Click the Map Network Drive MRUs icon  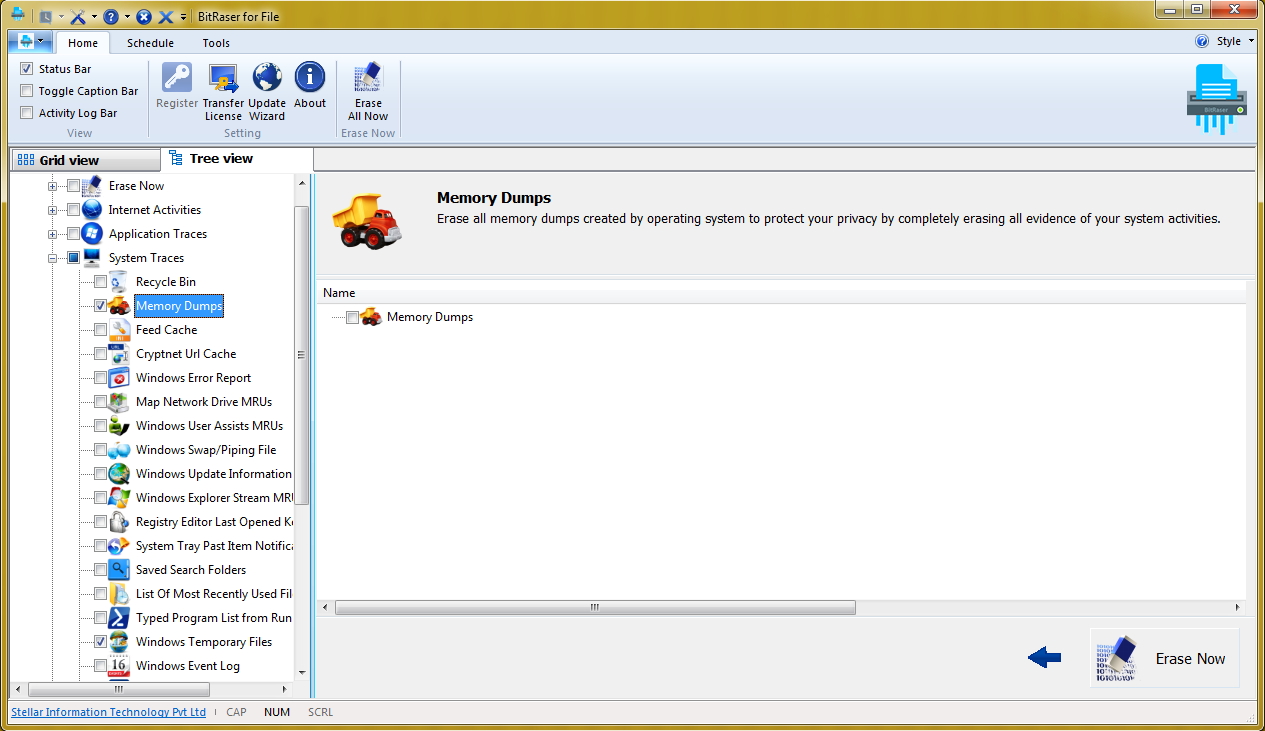[x=119, y=402]
